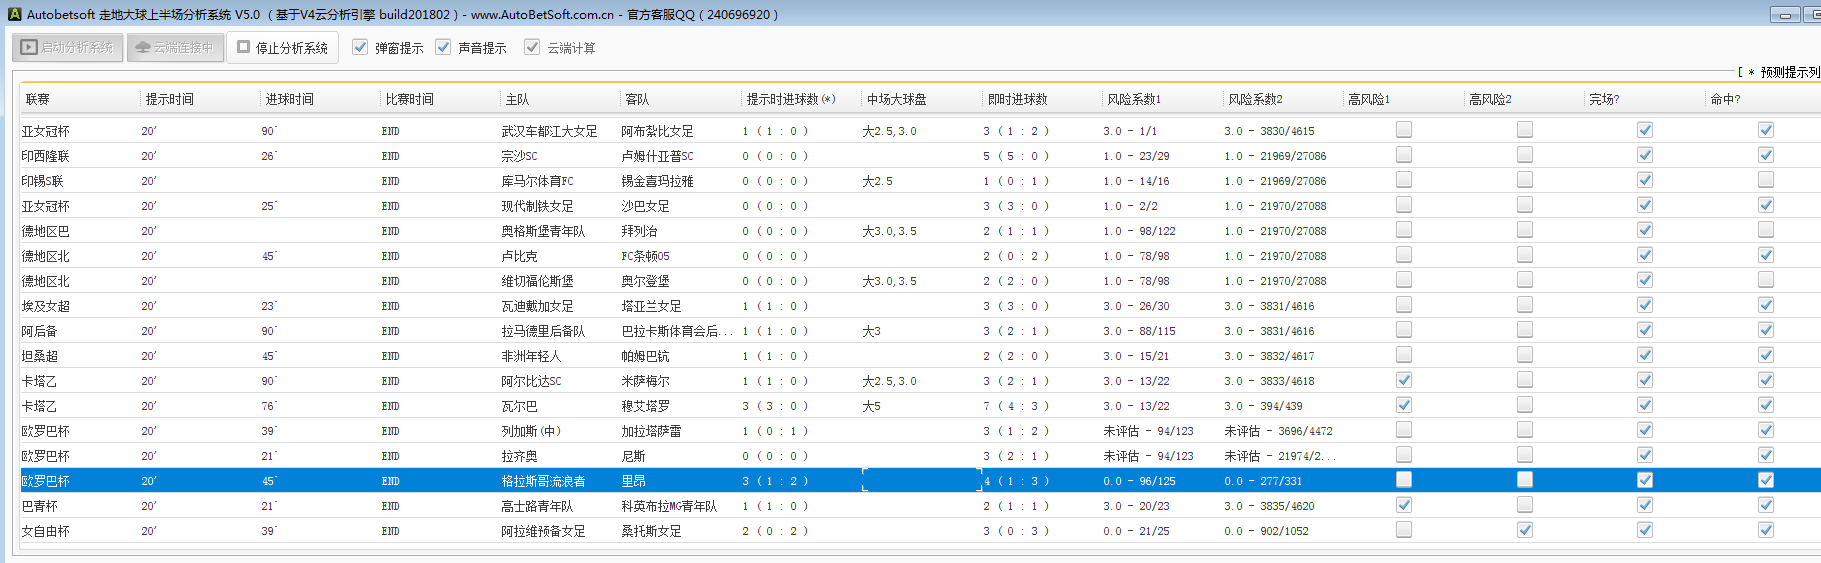Uncheck 高风险2 box in the 女自由杯 row
Viewport: 1821px width, 563px height.
click(1524, 530)
